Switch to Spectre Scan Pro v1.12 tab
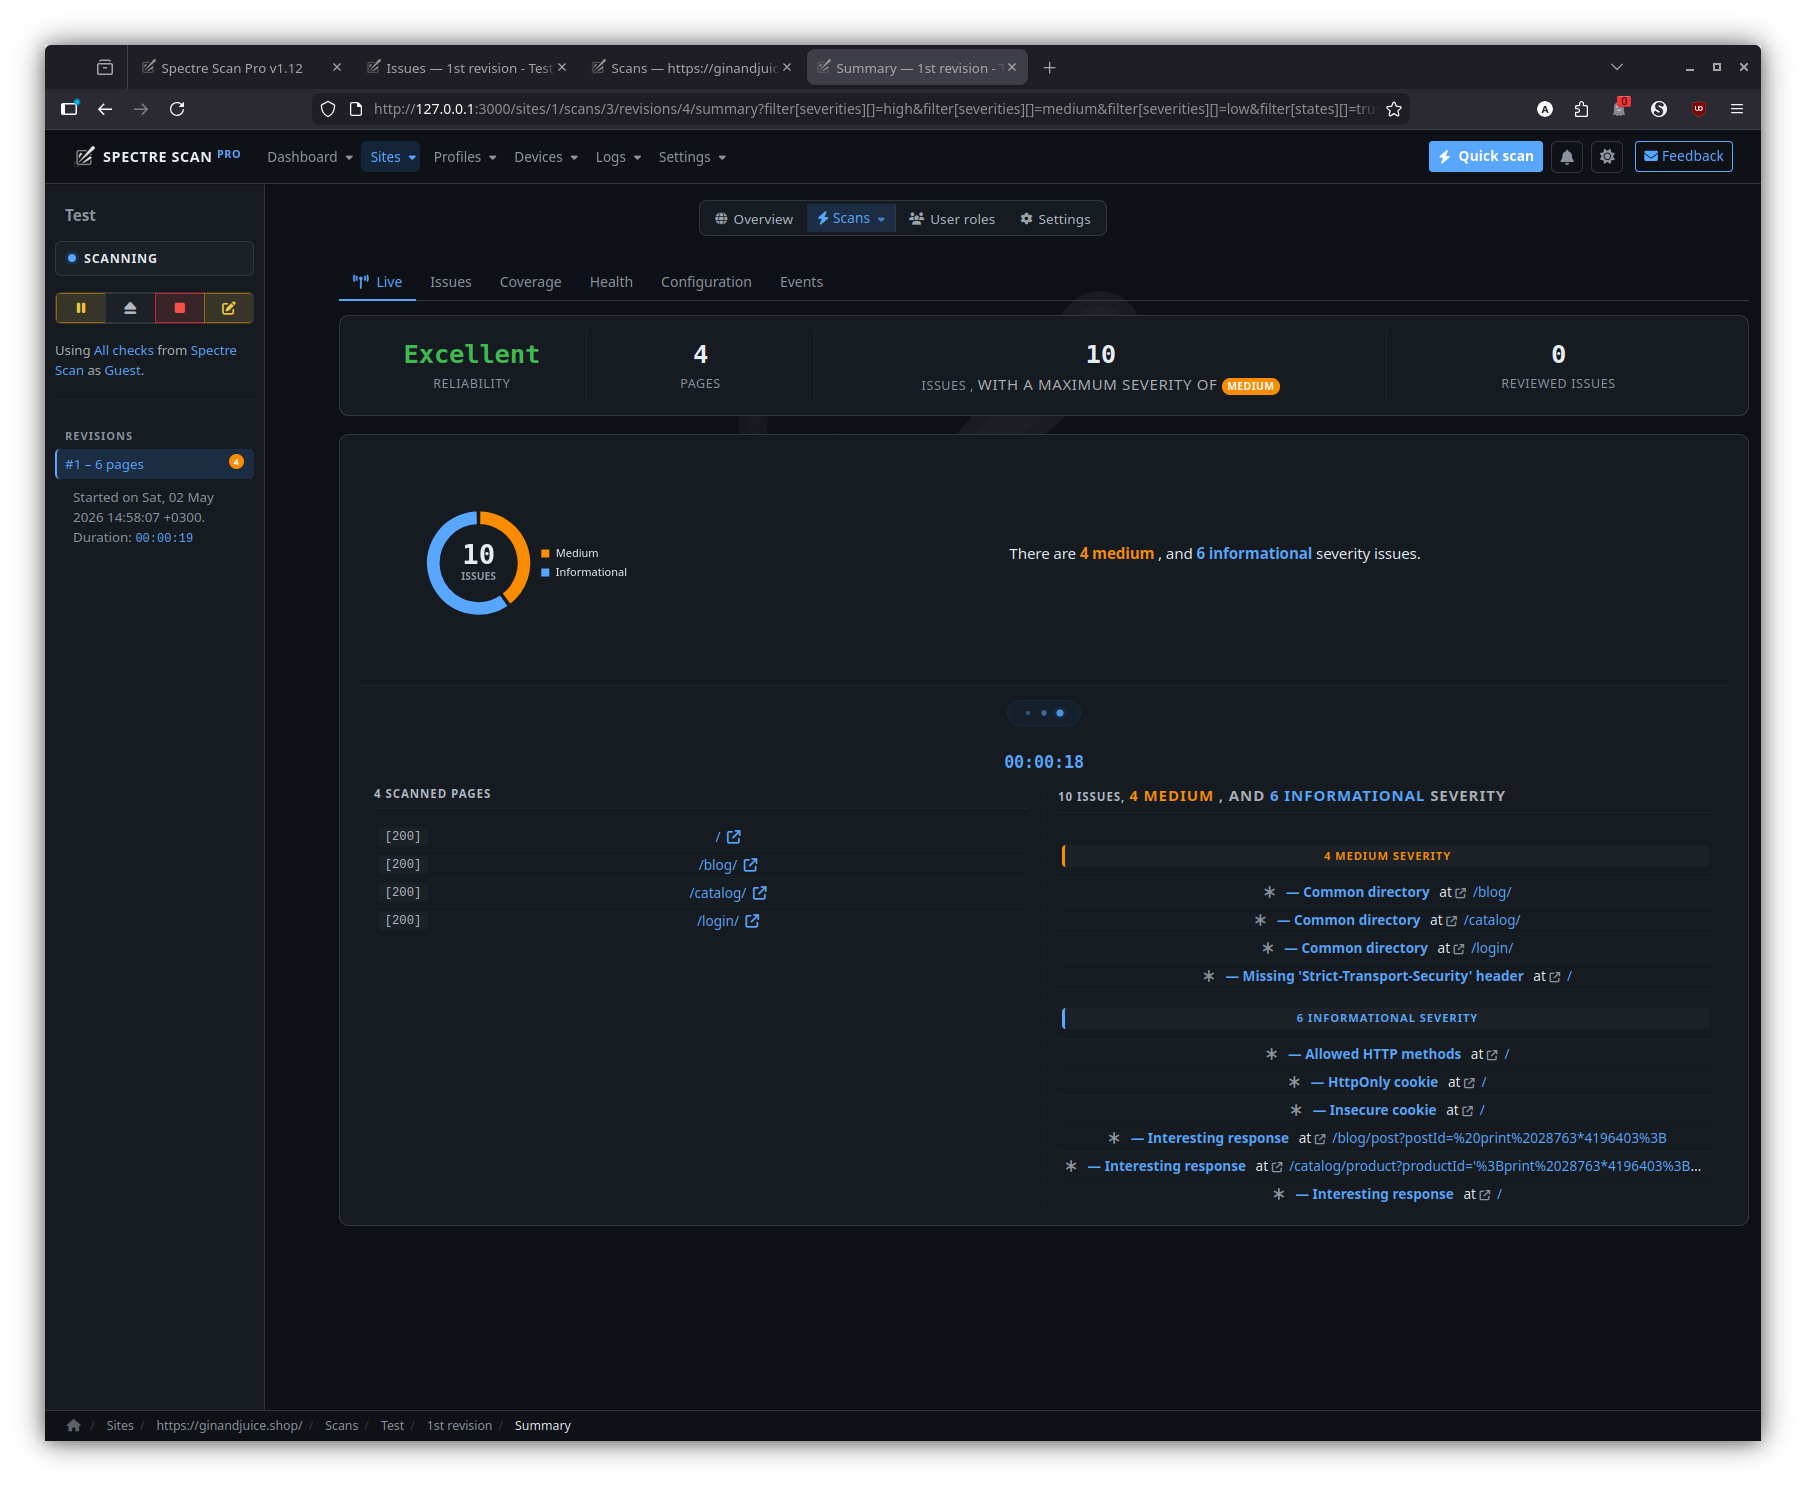Image resolution: width=1806 pixels, height=1486 pixels. [232, 68]
